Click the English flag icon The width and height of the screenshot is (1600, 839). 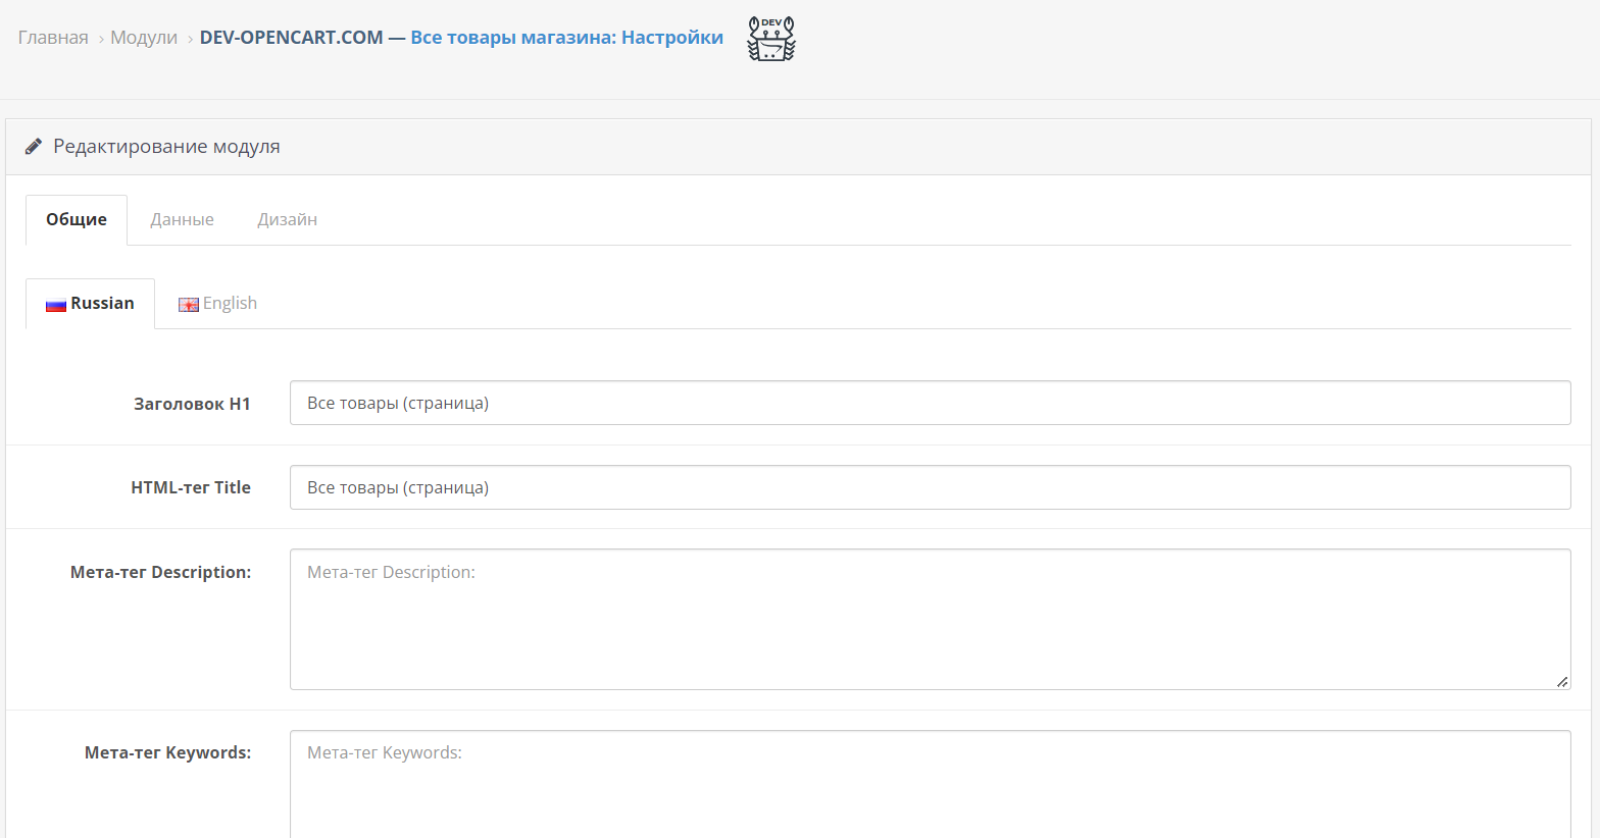point(188,305)
